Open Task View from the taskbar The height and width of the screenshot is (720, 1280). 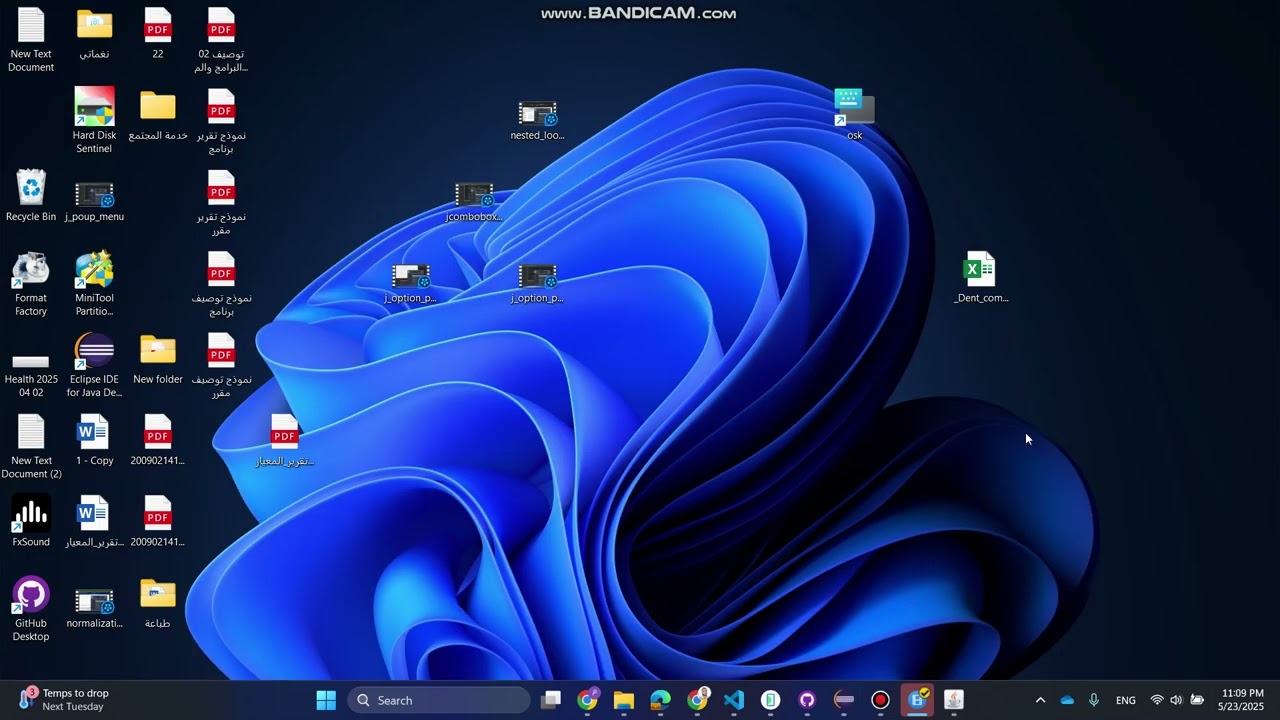pos(551,700)
